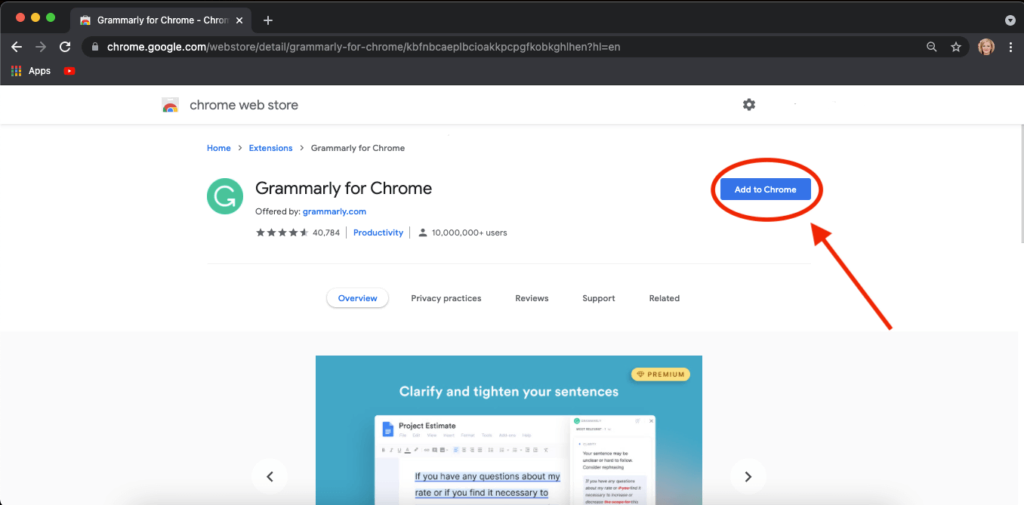The height and width of the screenshot is (505, 1024).
Task: Click the chrome web store title text
Action: point(244,105)
